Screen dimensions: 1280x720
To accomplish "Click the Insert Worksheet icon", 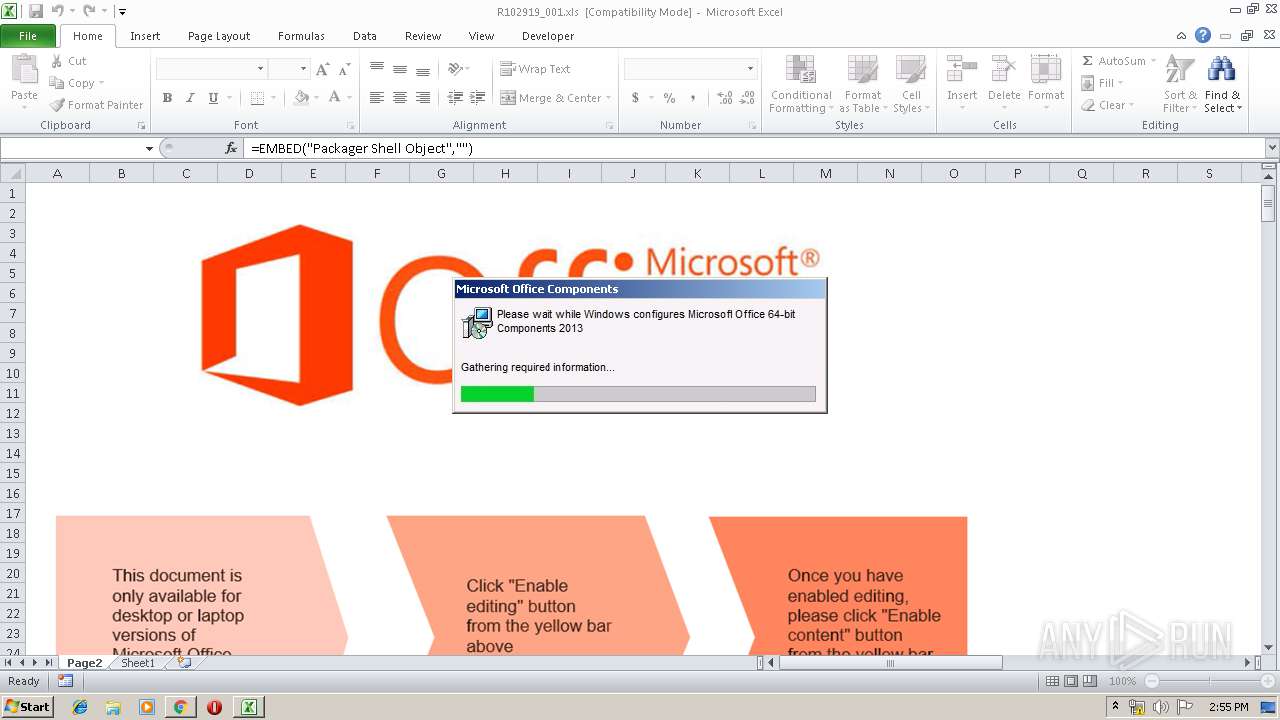I will 184,662.
